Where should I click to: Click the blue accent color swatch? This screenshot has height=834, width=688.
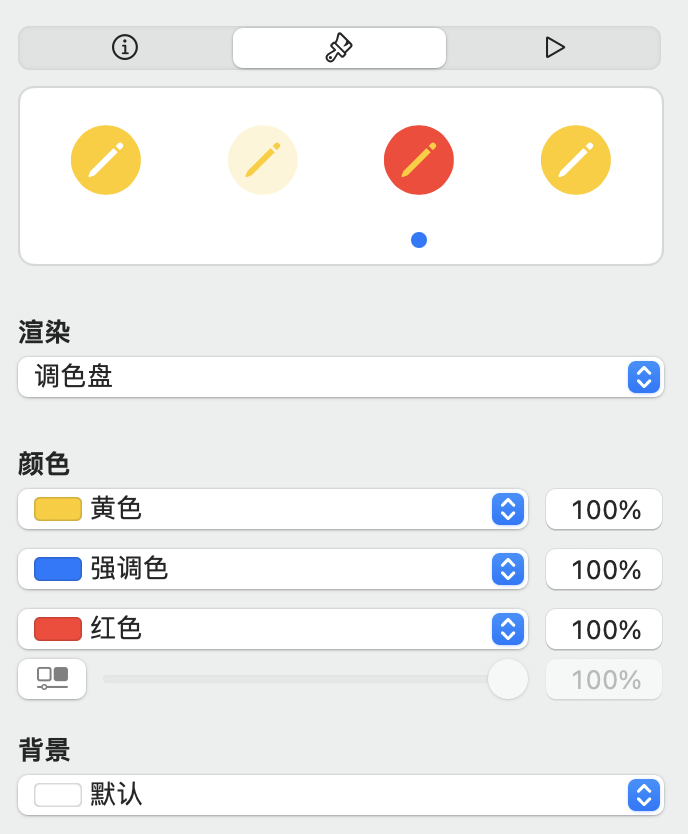(58, 569)
